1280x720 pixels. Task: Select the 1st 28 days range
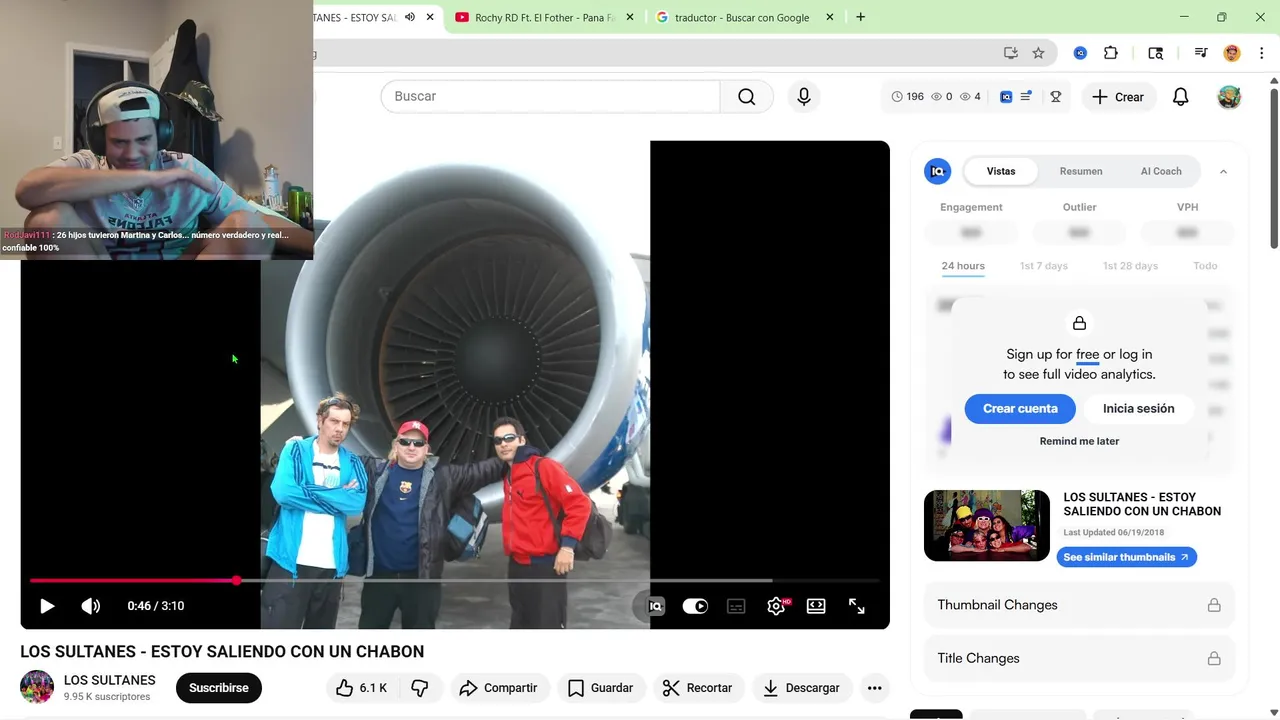click(1130, 266)
